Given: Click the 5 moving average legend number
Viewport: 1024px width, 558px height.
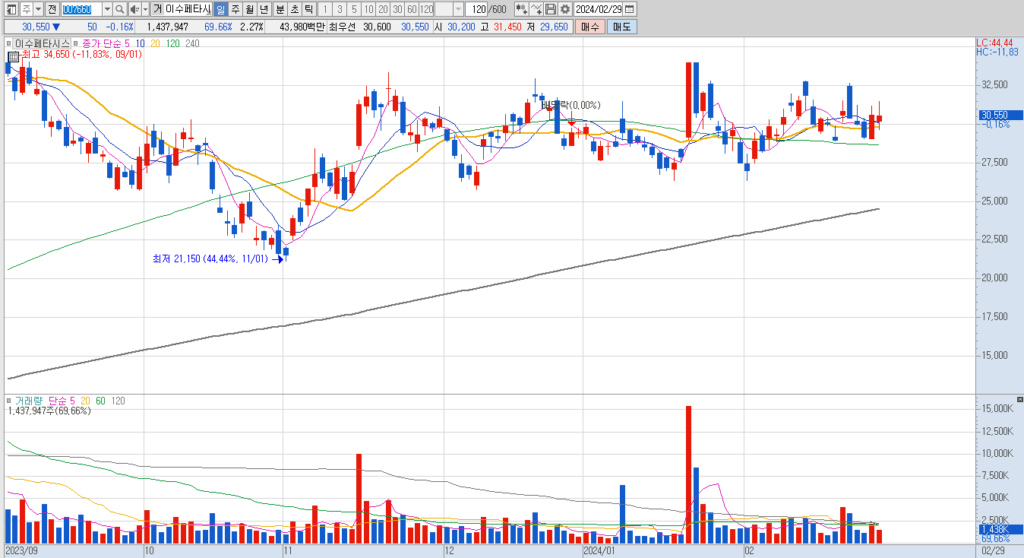Looking at the screenshot, I should click(127, 43).
